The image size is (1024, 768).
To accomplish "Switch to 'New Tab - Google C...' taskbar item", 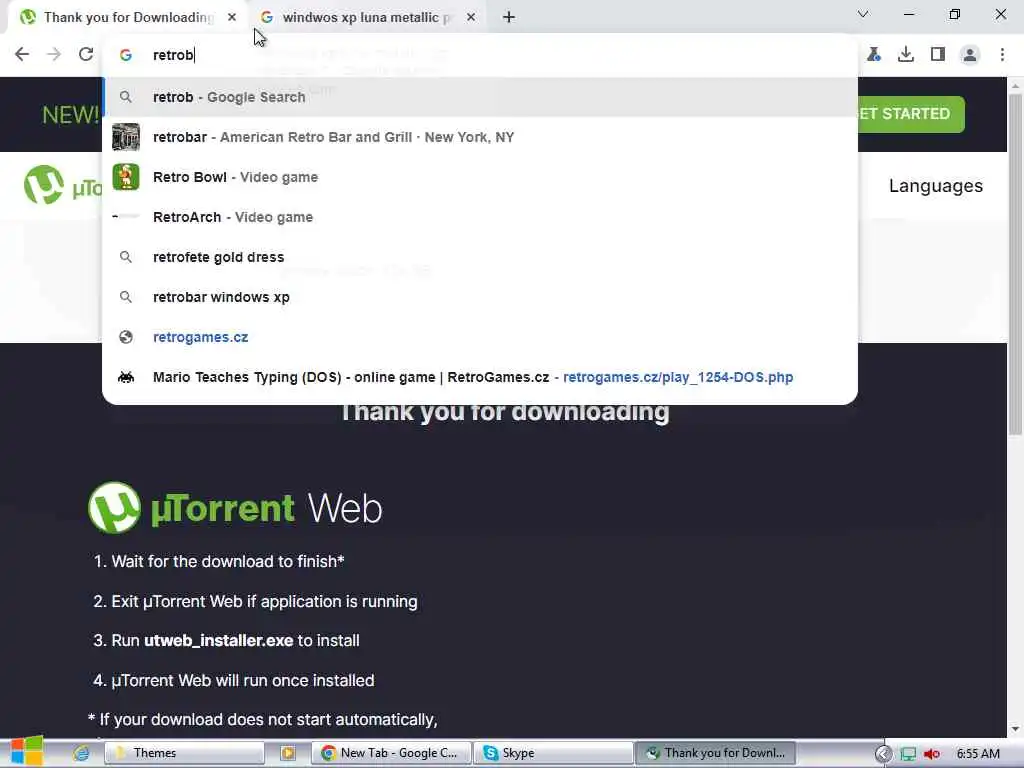I will 391,753.
